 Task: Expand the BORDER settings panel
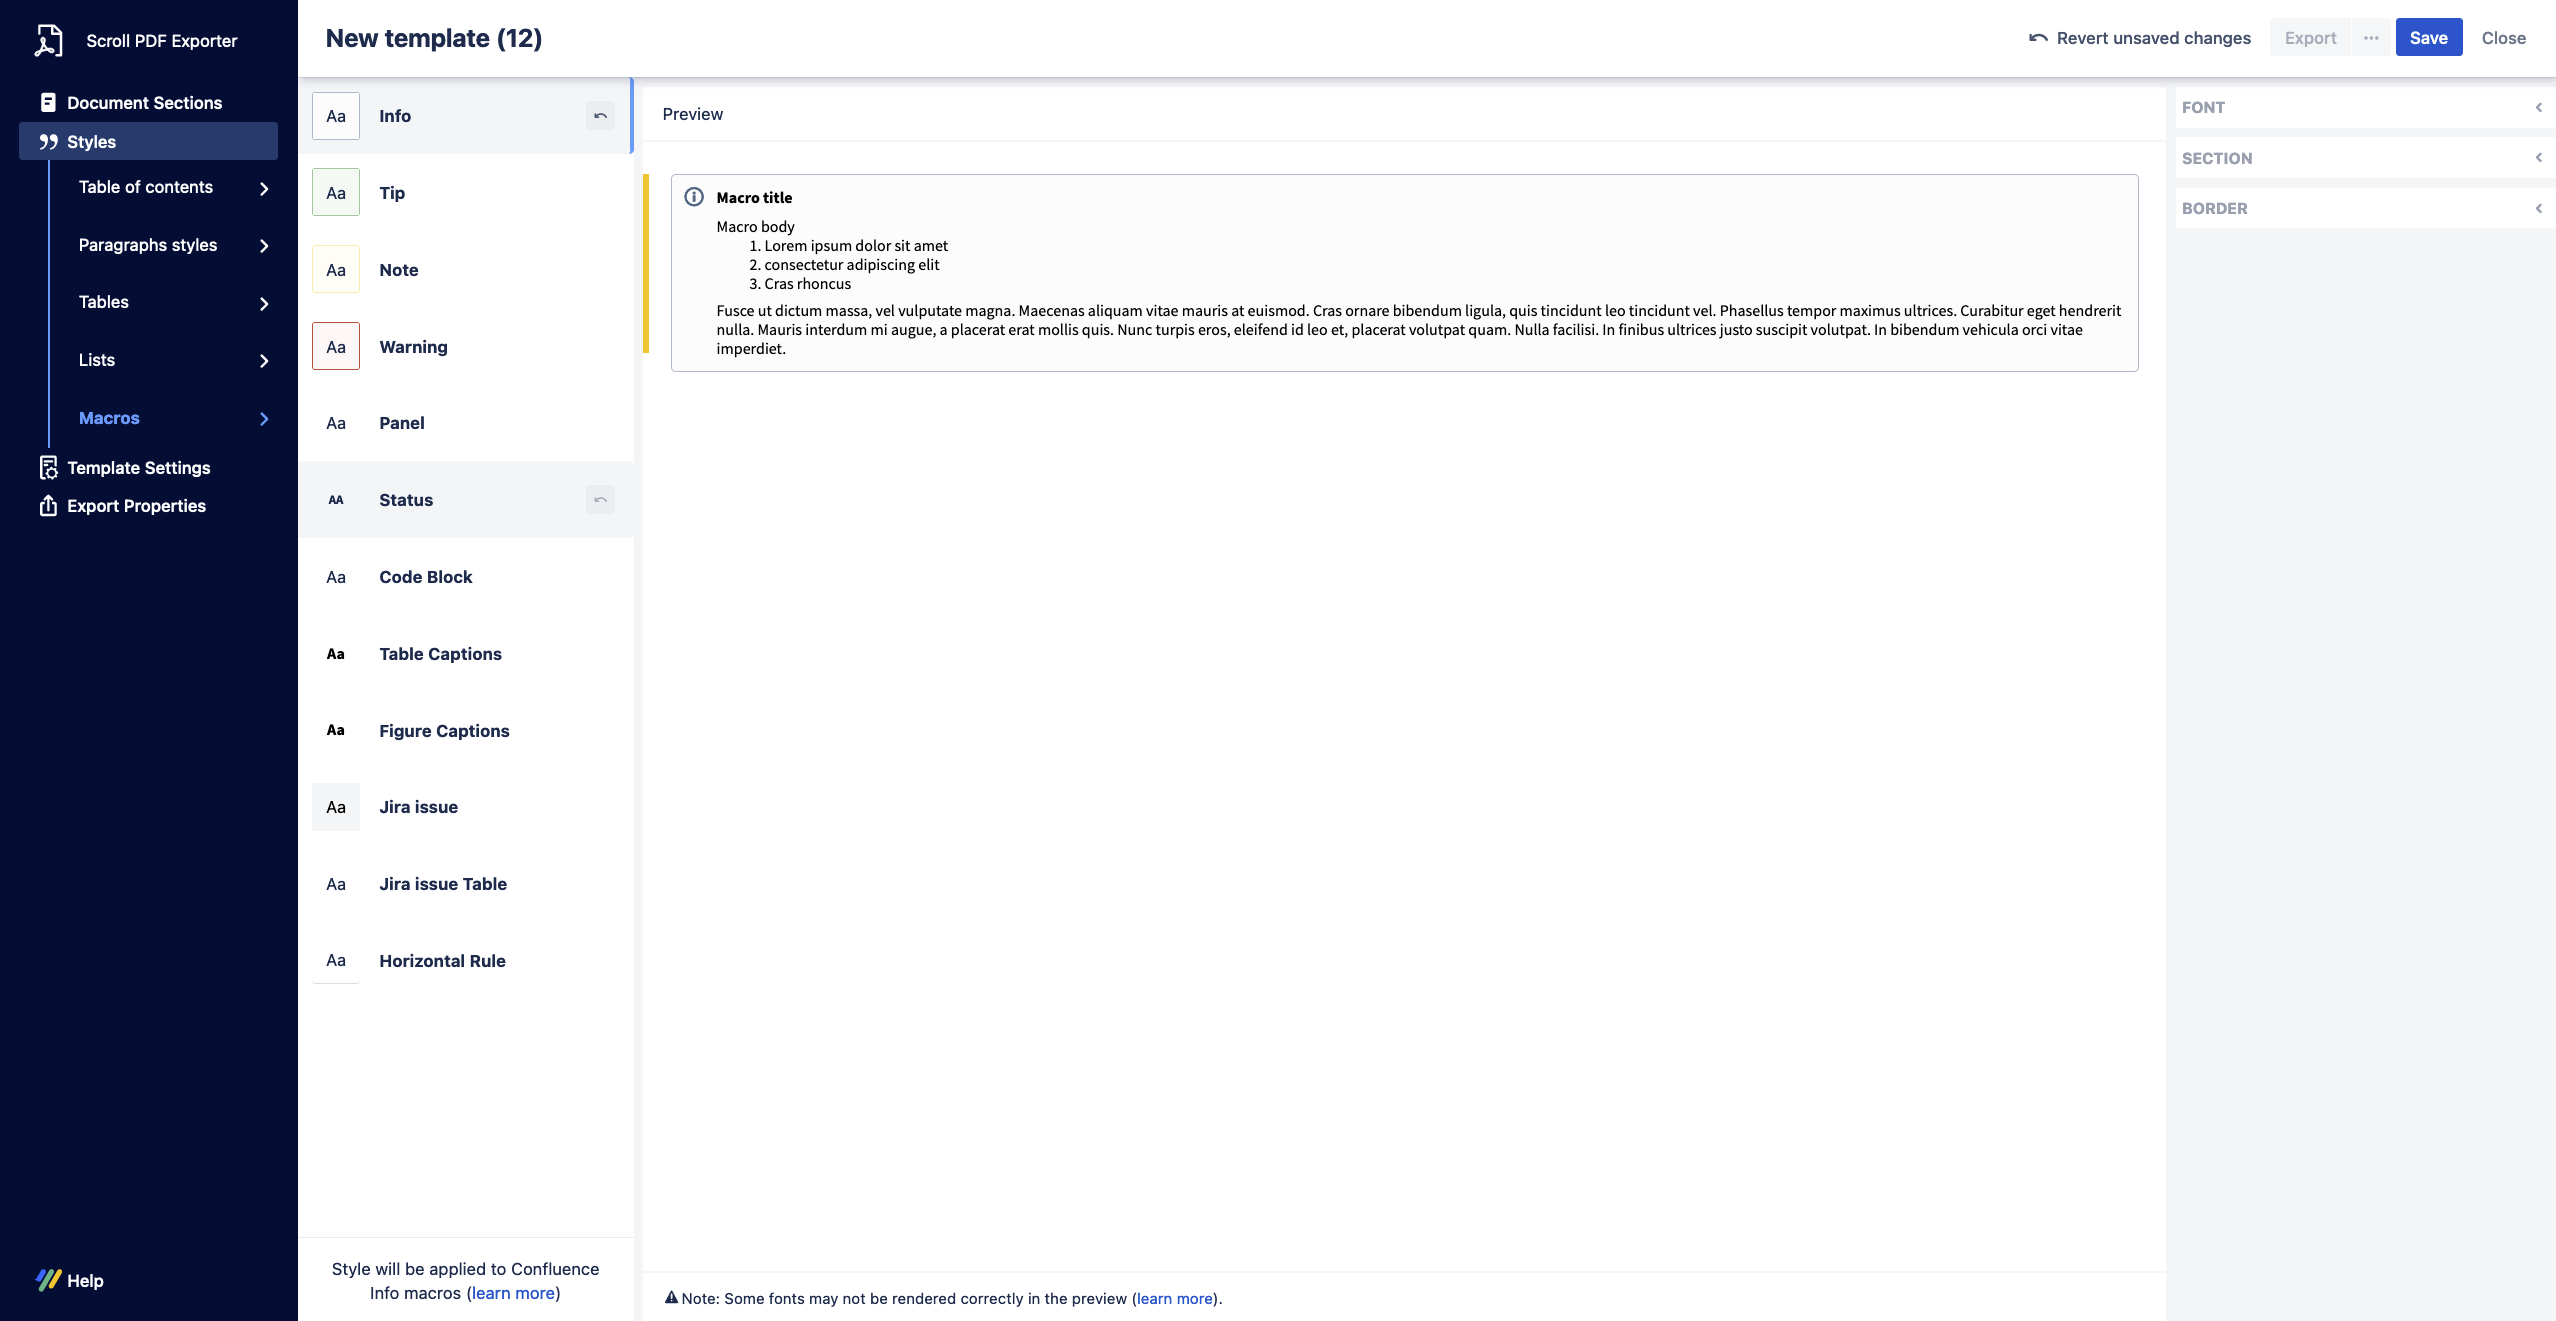(2538, 208)
